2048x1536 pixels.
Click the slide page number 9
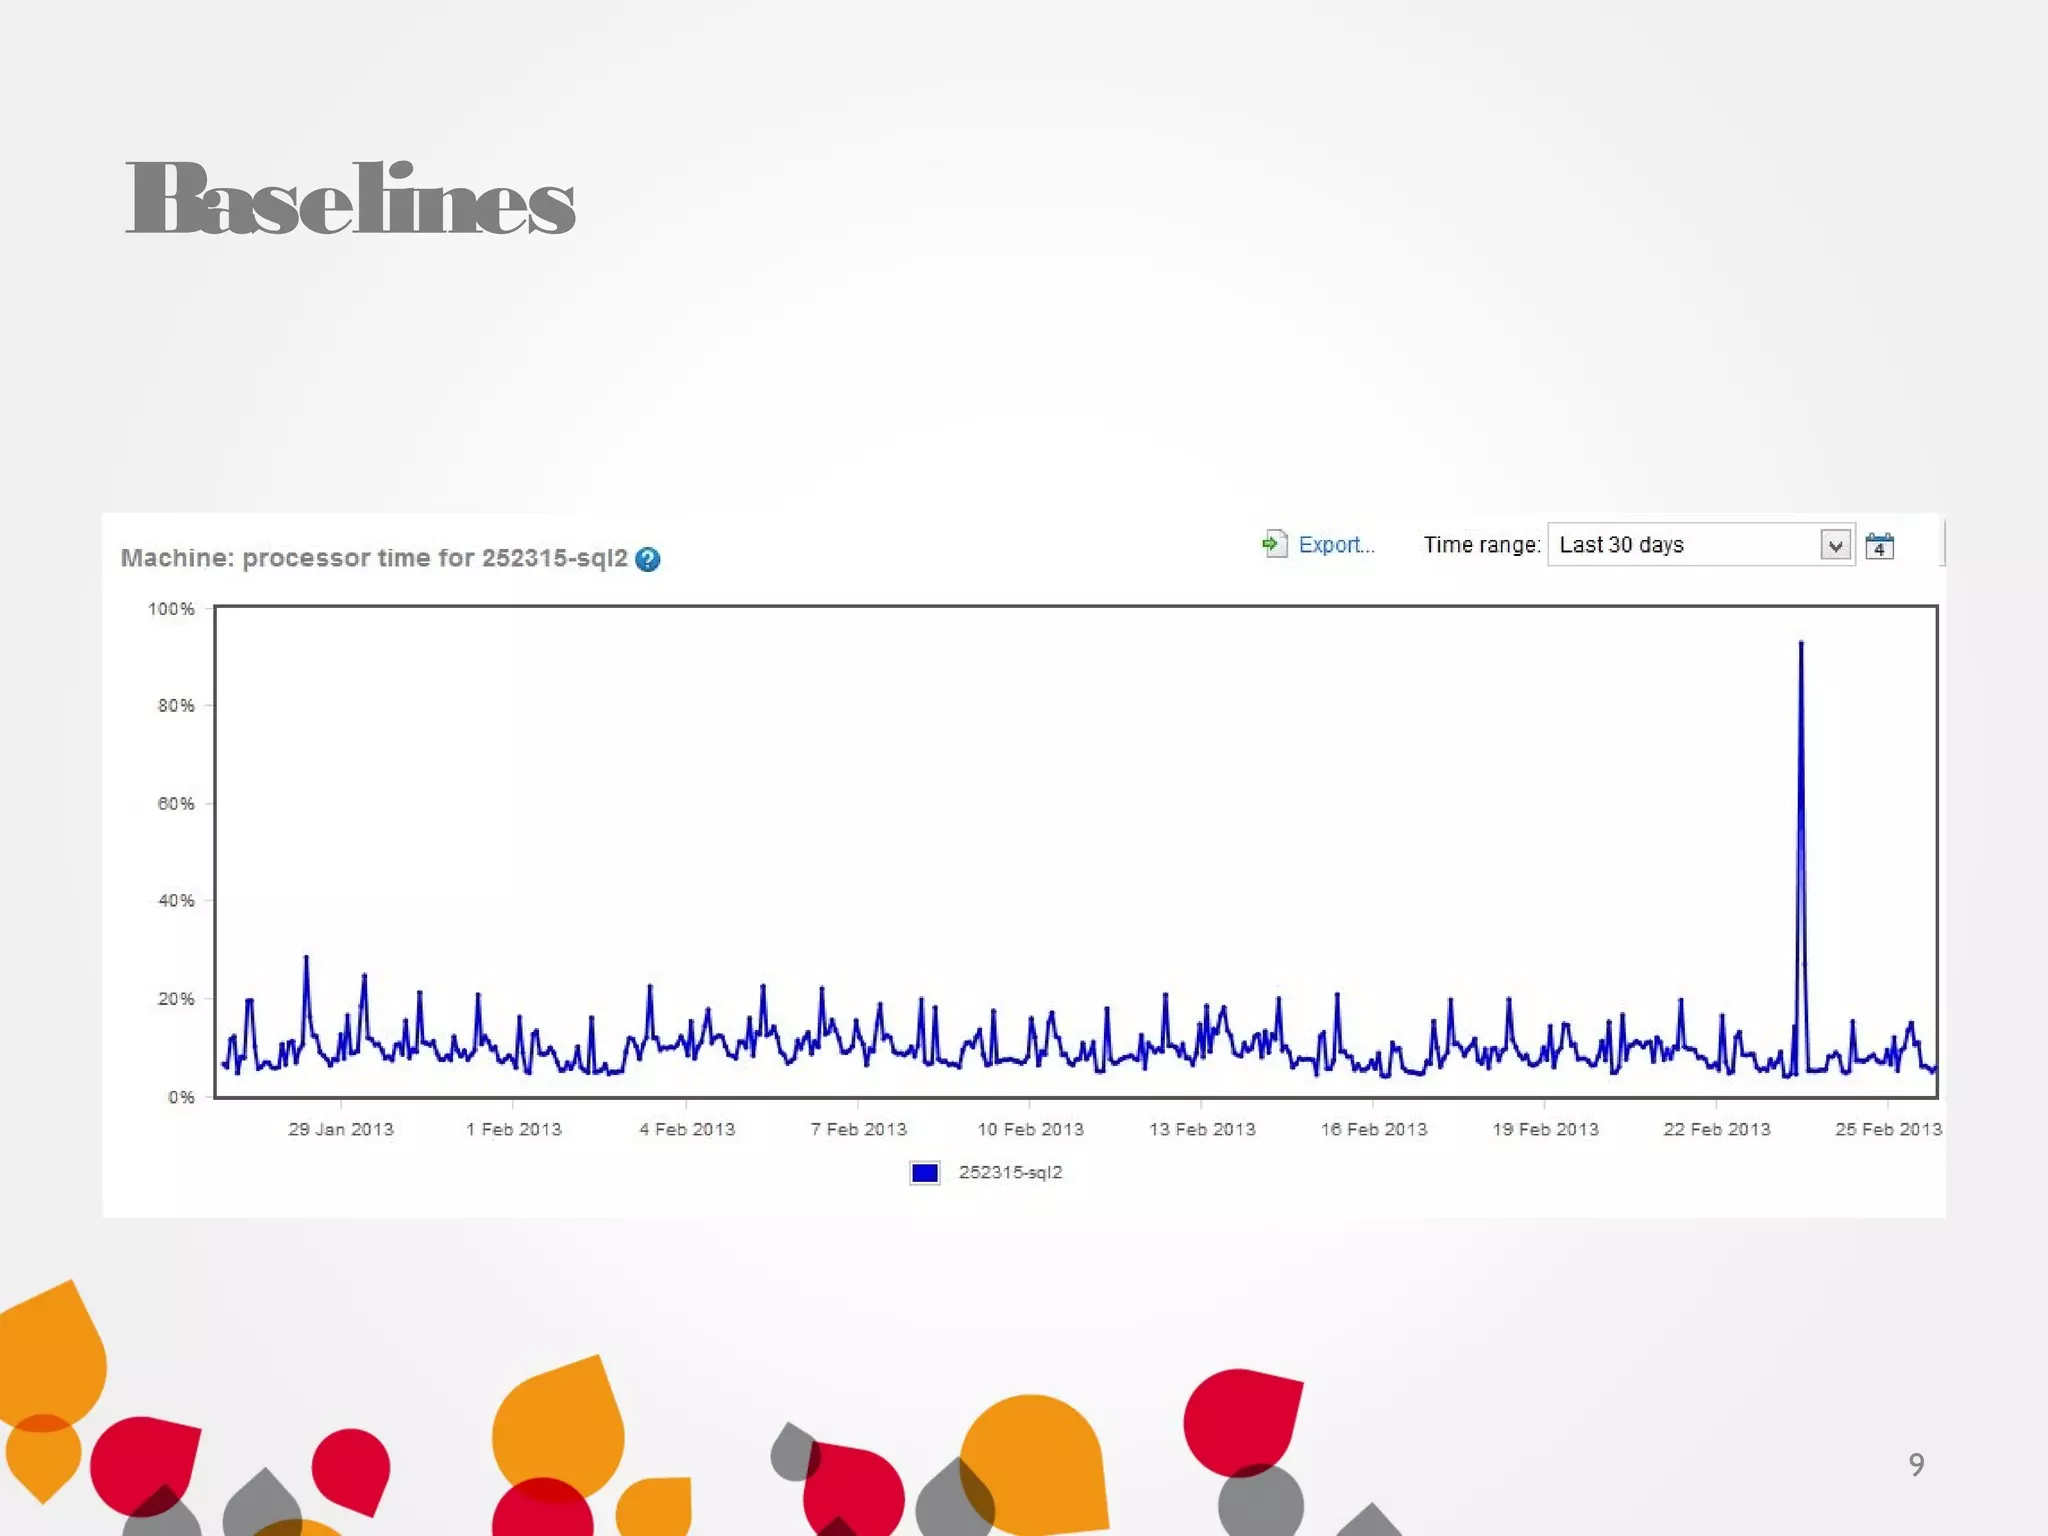[x=1916, y=1464]
